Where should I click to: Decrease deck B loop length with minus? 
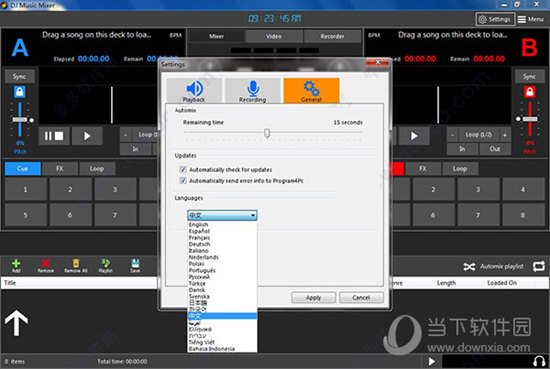[x=452, y=135]
